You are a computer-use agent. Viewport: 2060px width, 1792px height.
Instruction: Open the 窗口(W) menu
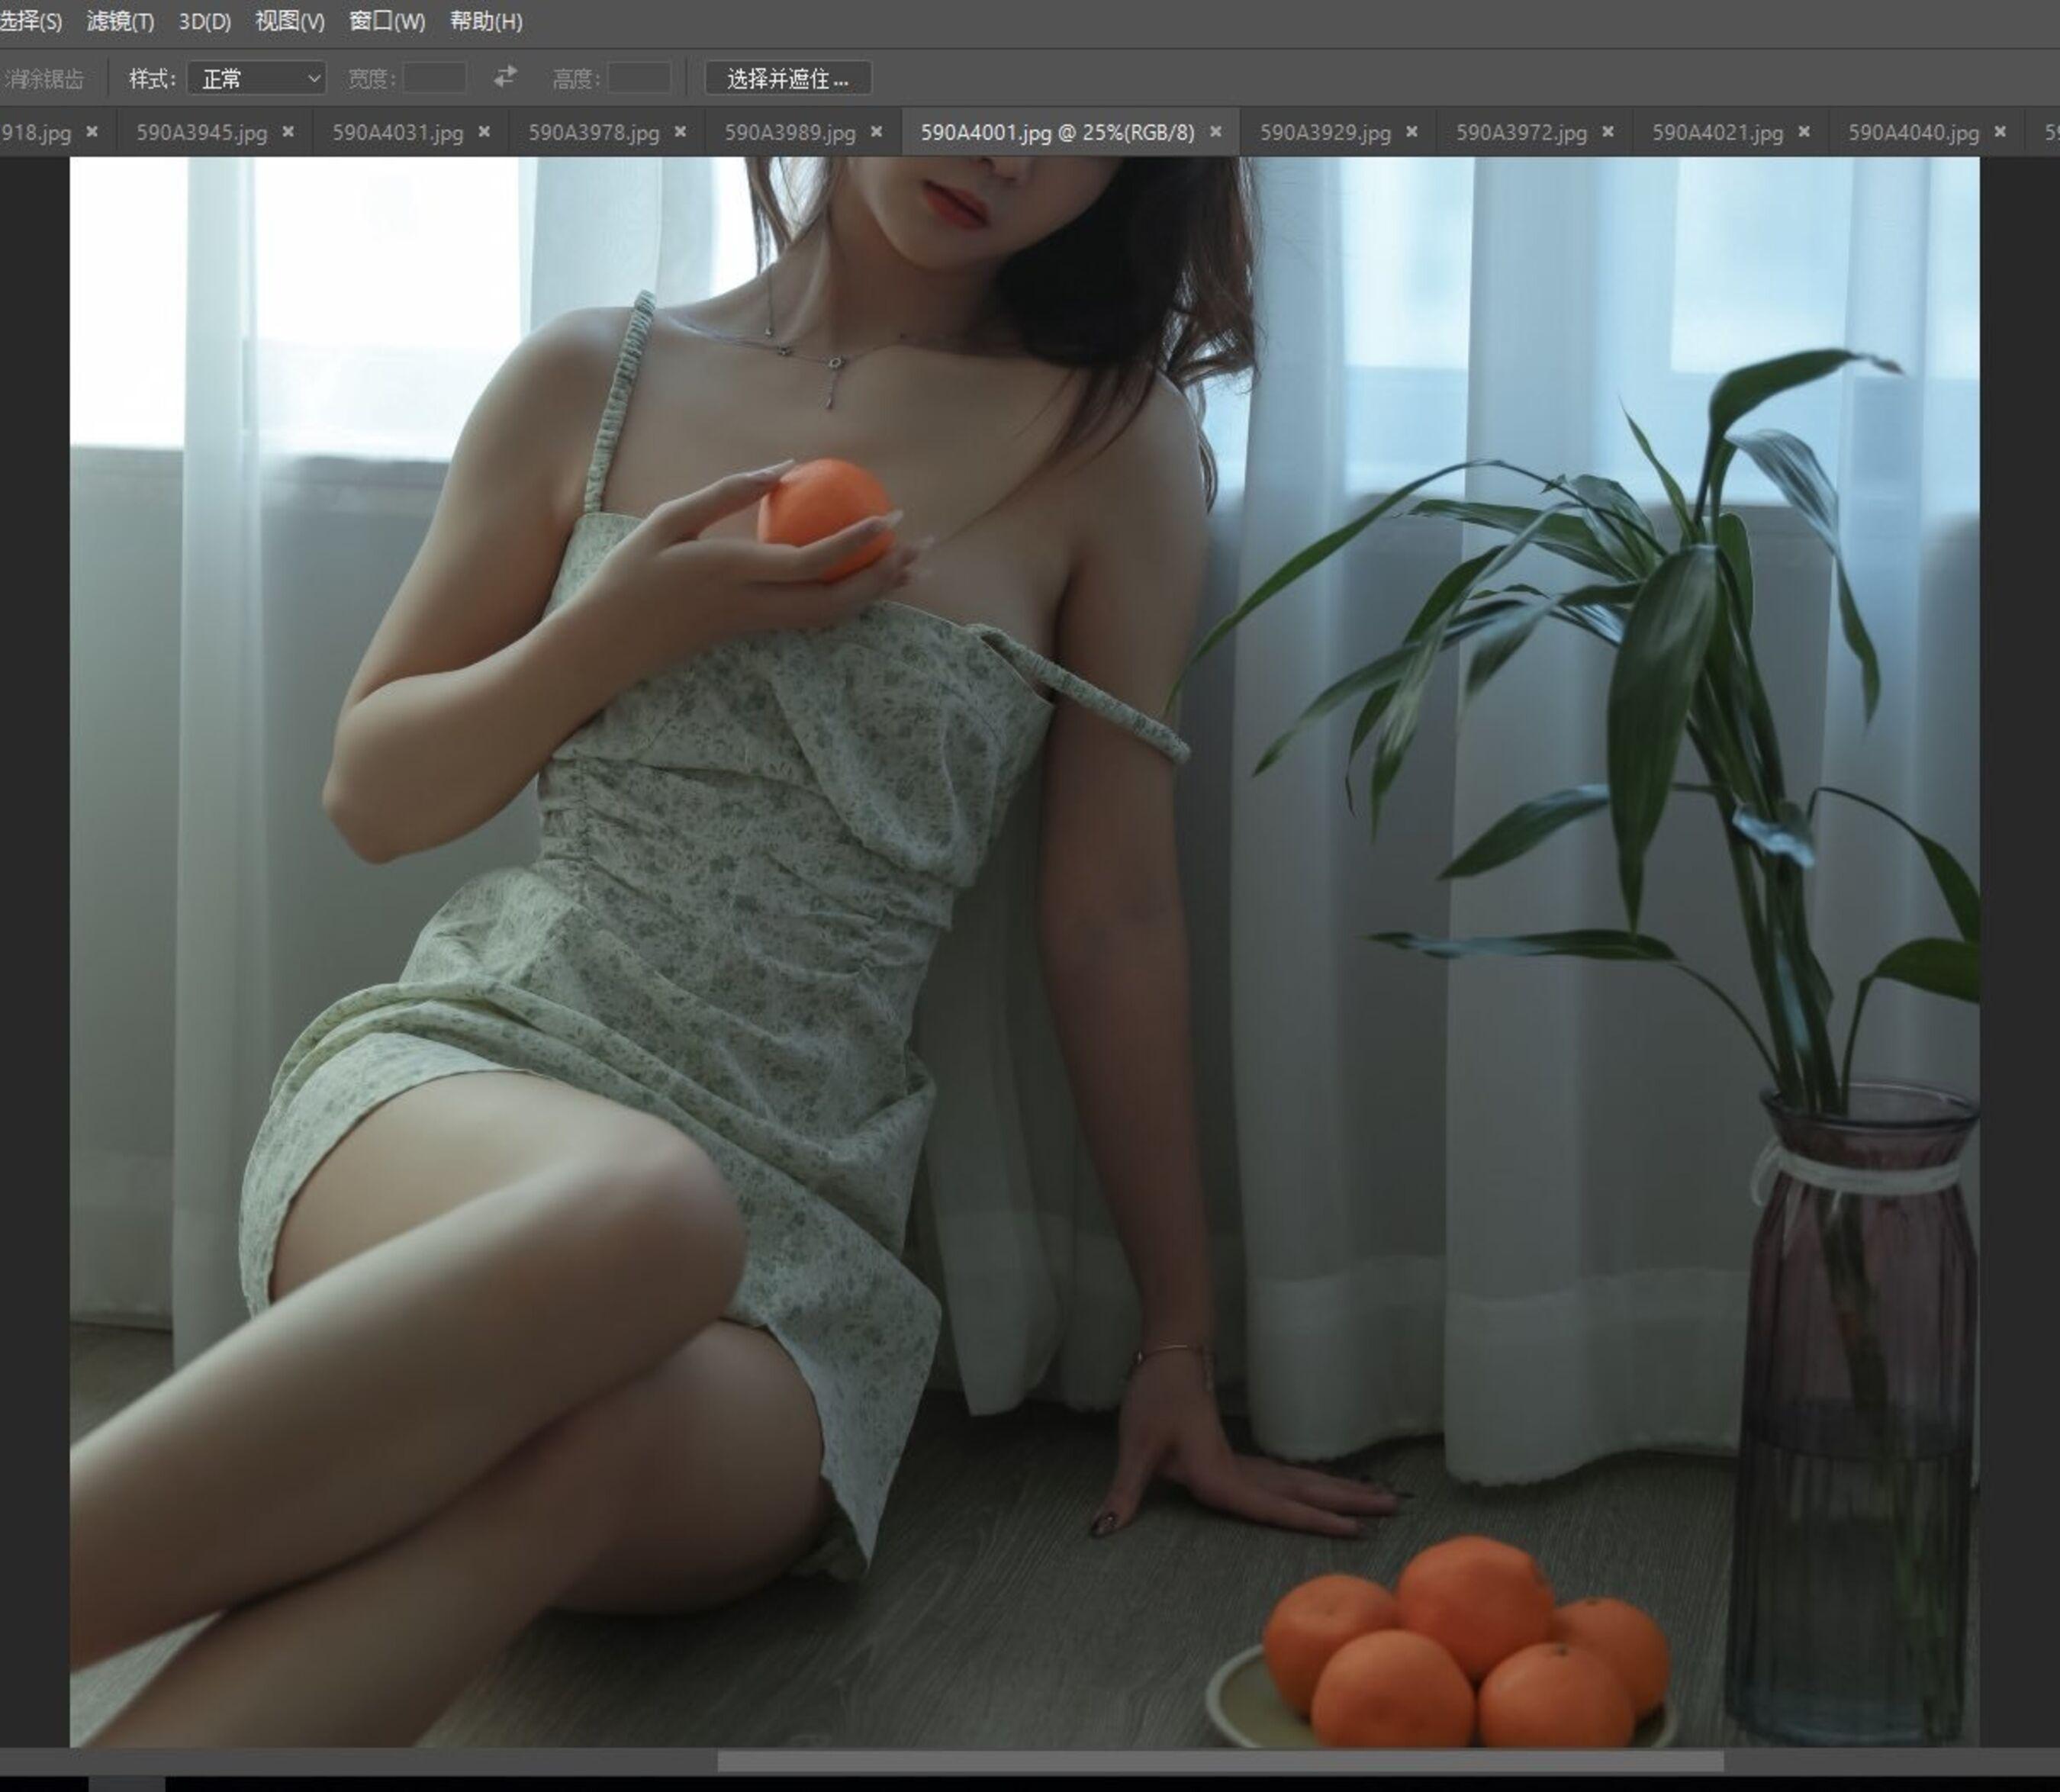387,21
